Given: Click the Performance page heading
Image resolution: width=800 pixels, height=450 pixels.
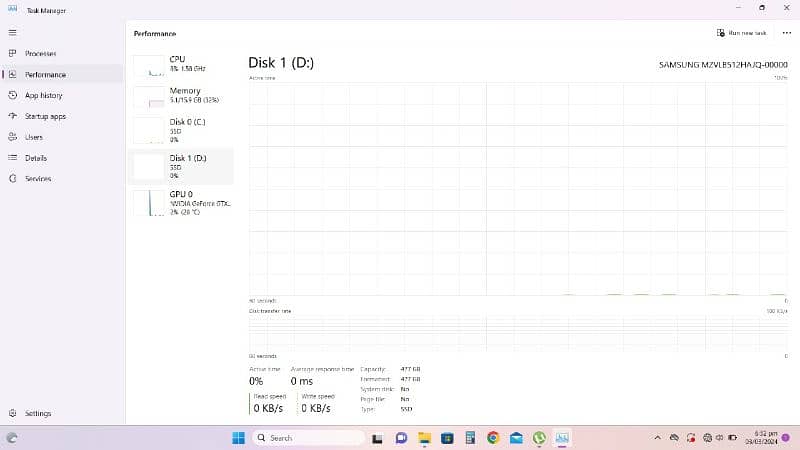Looking at the screenshot, I should (x=155, y=34).
